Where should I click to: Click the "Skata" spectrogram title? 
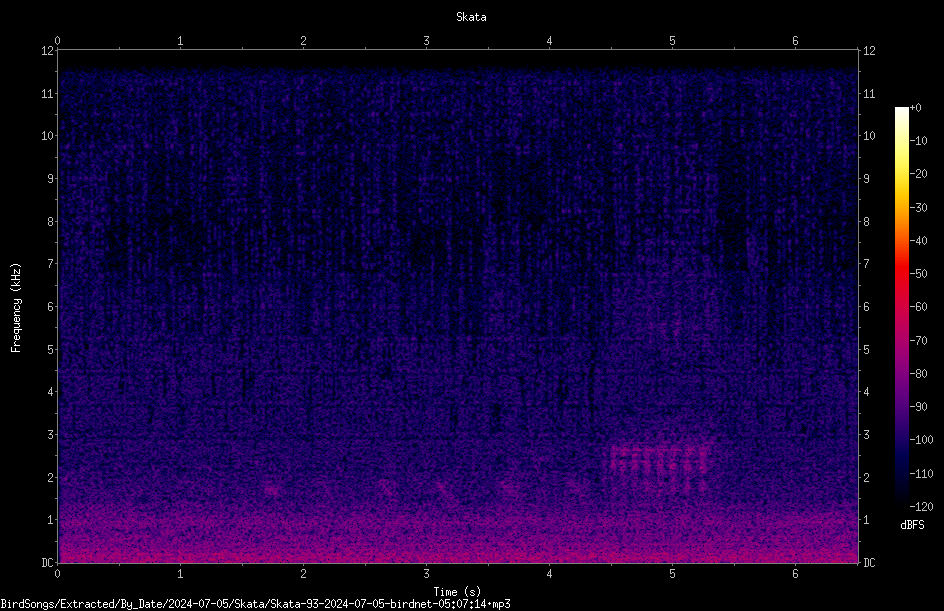click(x=471, y=17)
